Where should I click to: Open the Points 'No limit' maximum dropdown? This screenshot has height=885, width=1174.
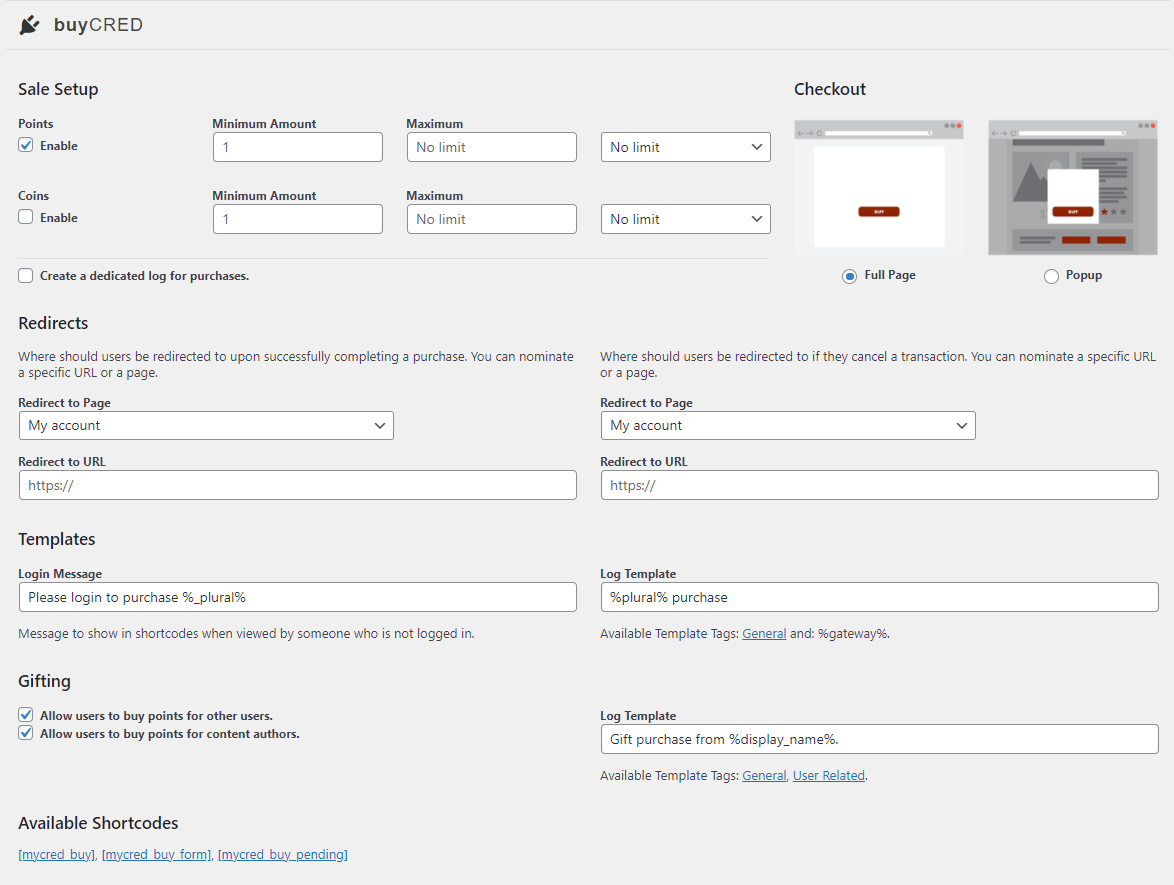[685, 146]
